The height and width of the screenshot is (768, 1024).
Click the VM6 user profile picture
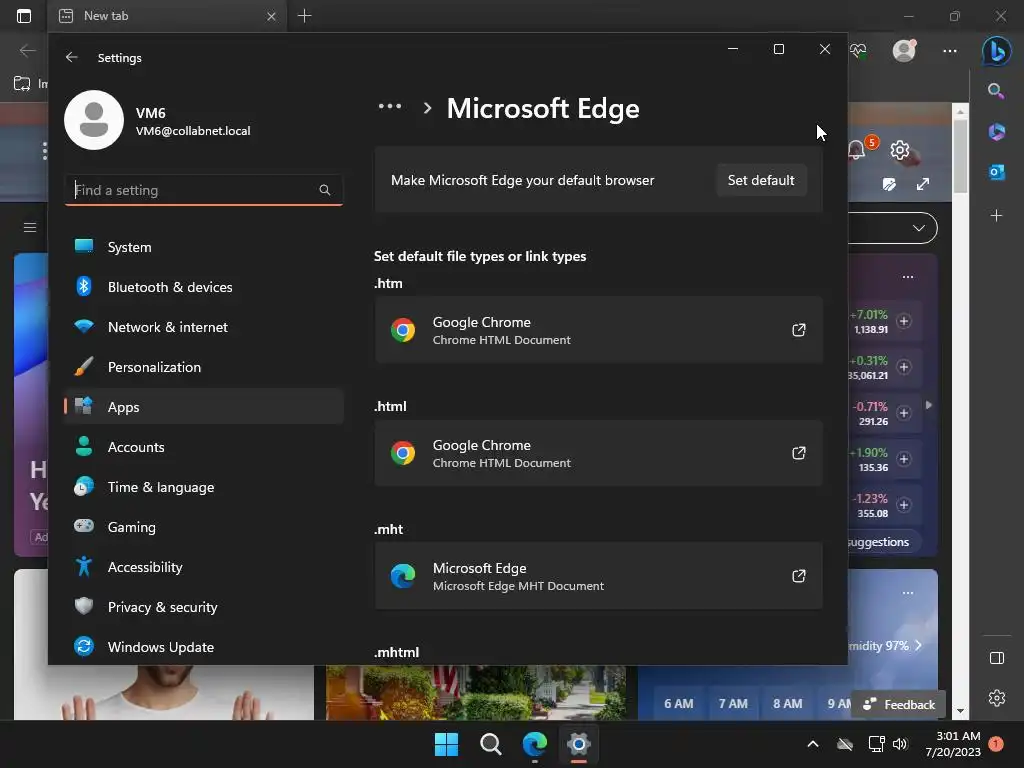coord(94,120)
